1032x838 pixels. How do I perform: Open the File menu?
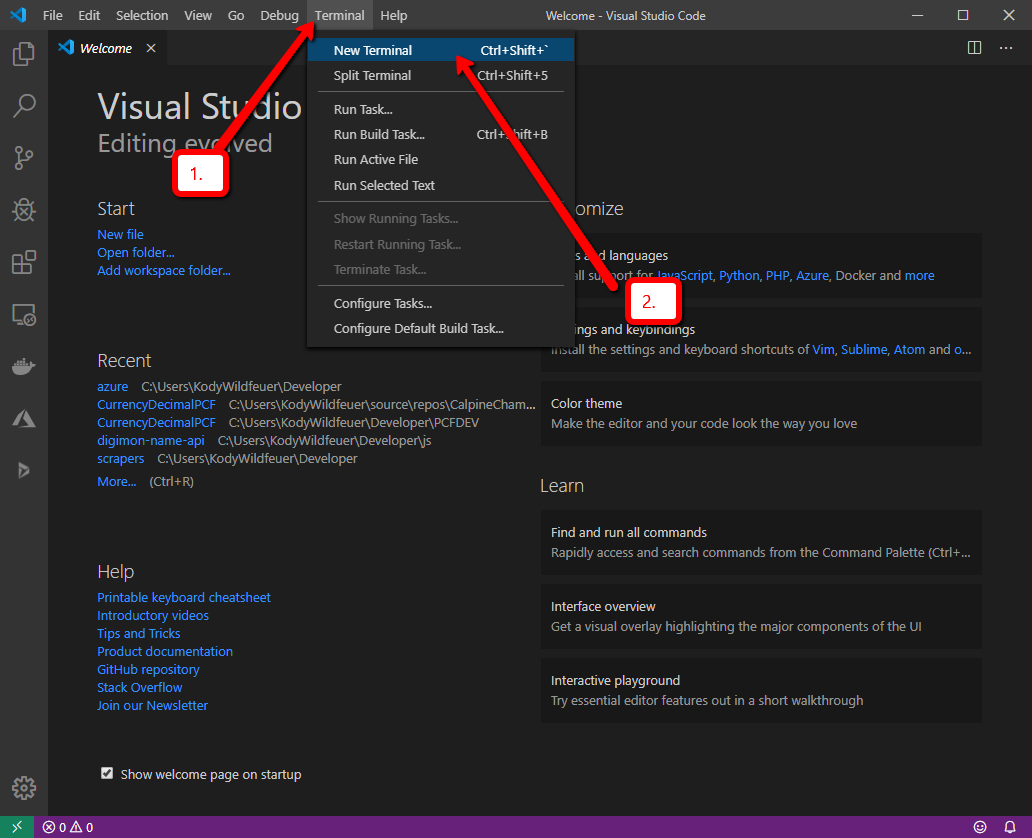(x=53, y=15)
